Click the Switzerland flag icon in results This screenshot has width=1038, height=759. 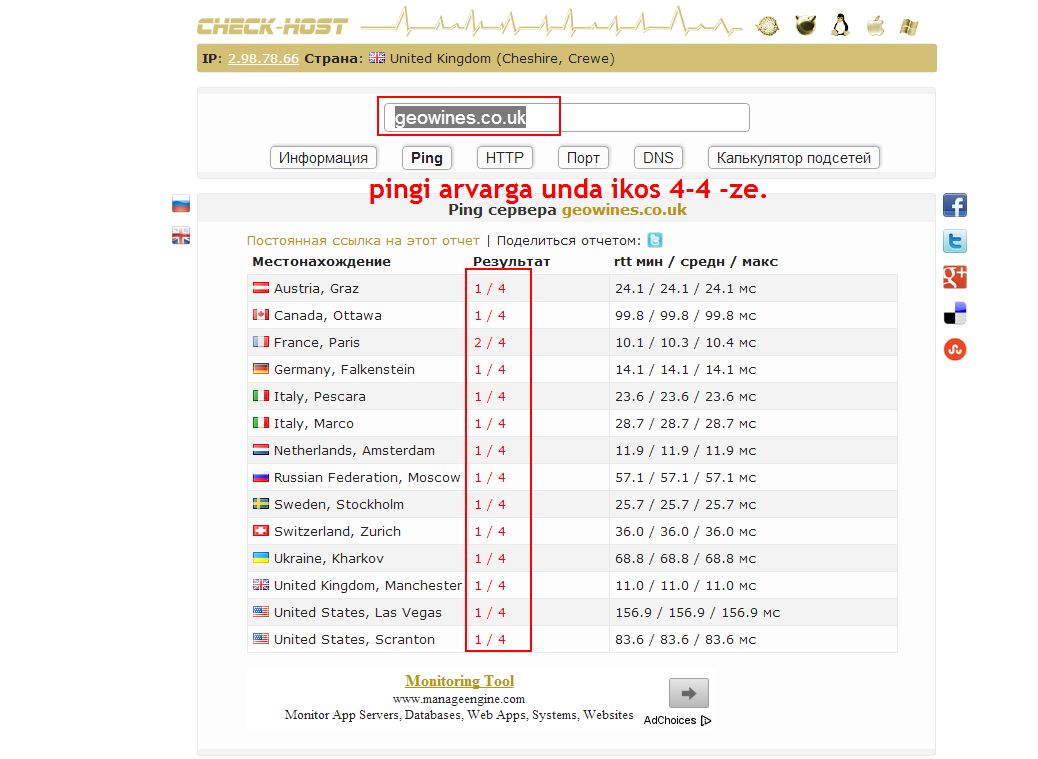[x=261, y=531]
